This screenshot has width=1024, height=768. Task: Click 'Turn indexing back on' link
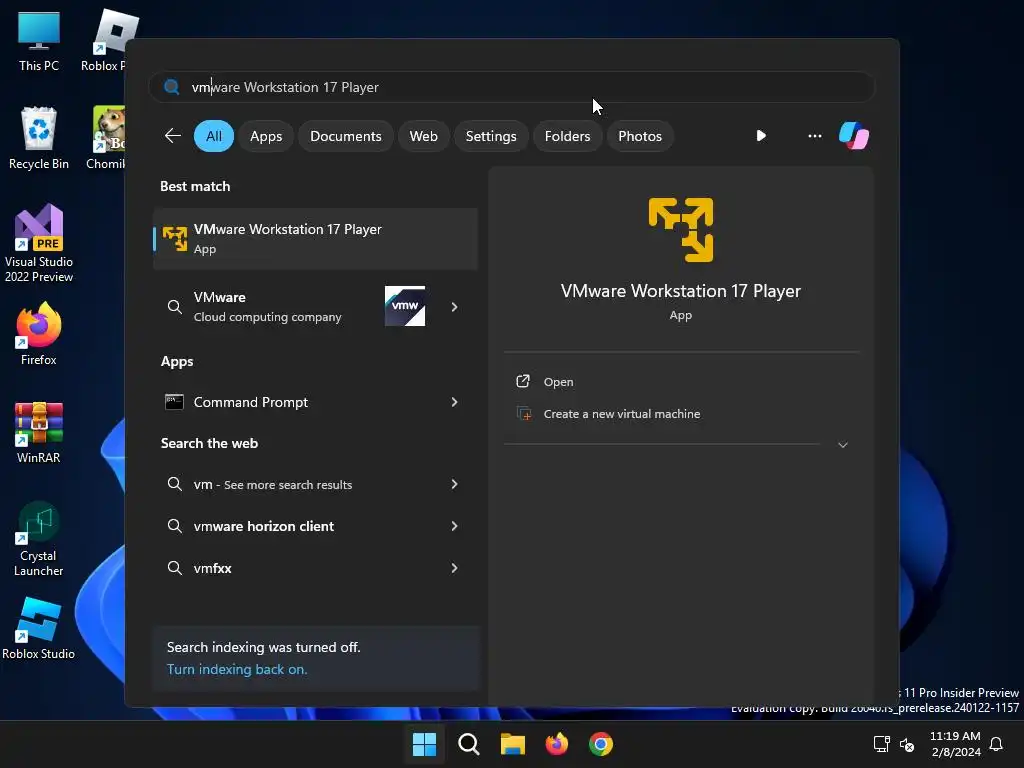tap(236, 669)
